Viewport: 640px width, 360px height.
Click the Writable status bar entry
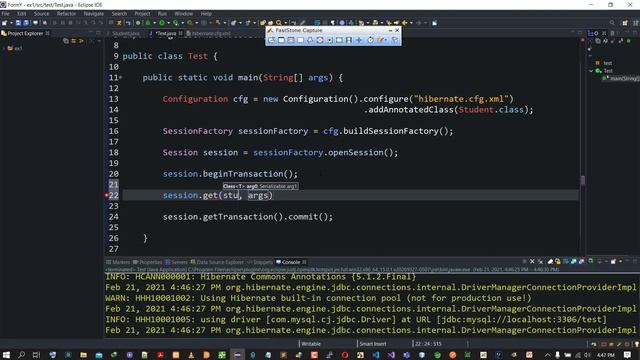[x=311, y=344]
